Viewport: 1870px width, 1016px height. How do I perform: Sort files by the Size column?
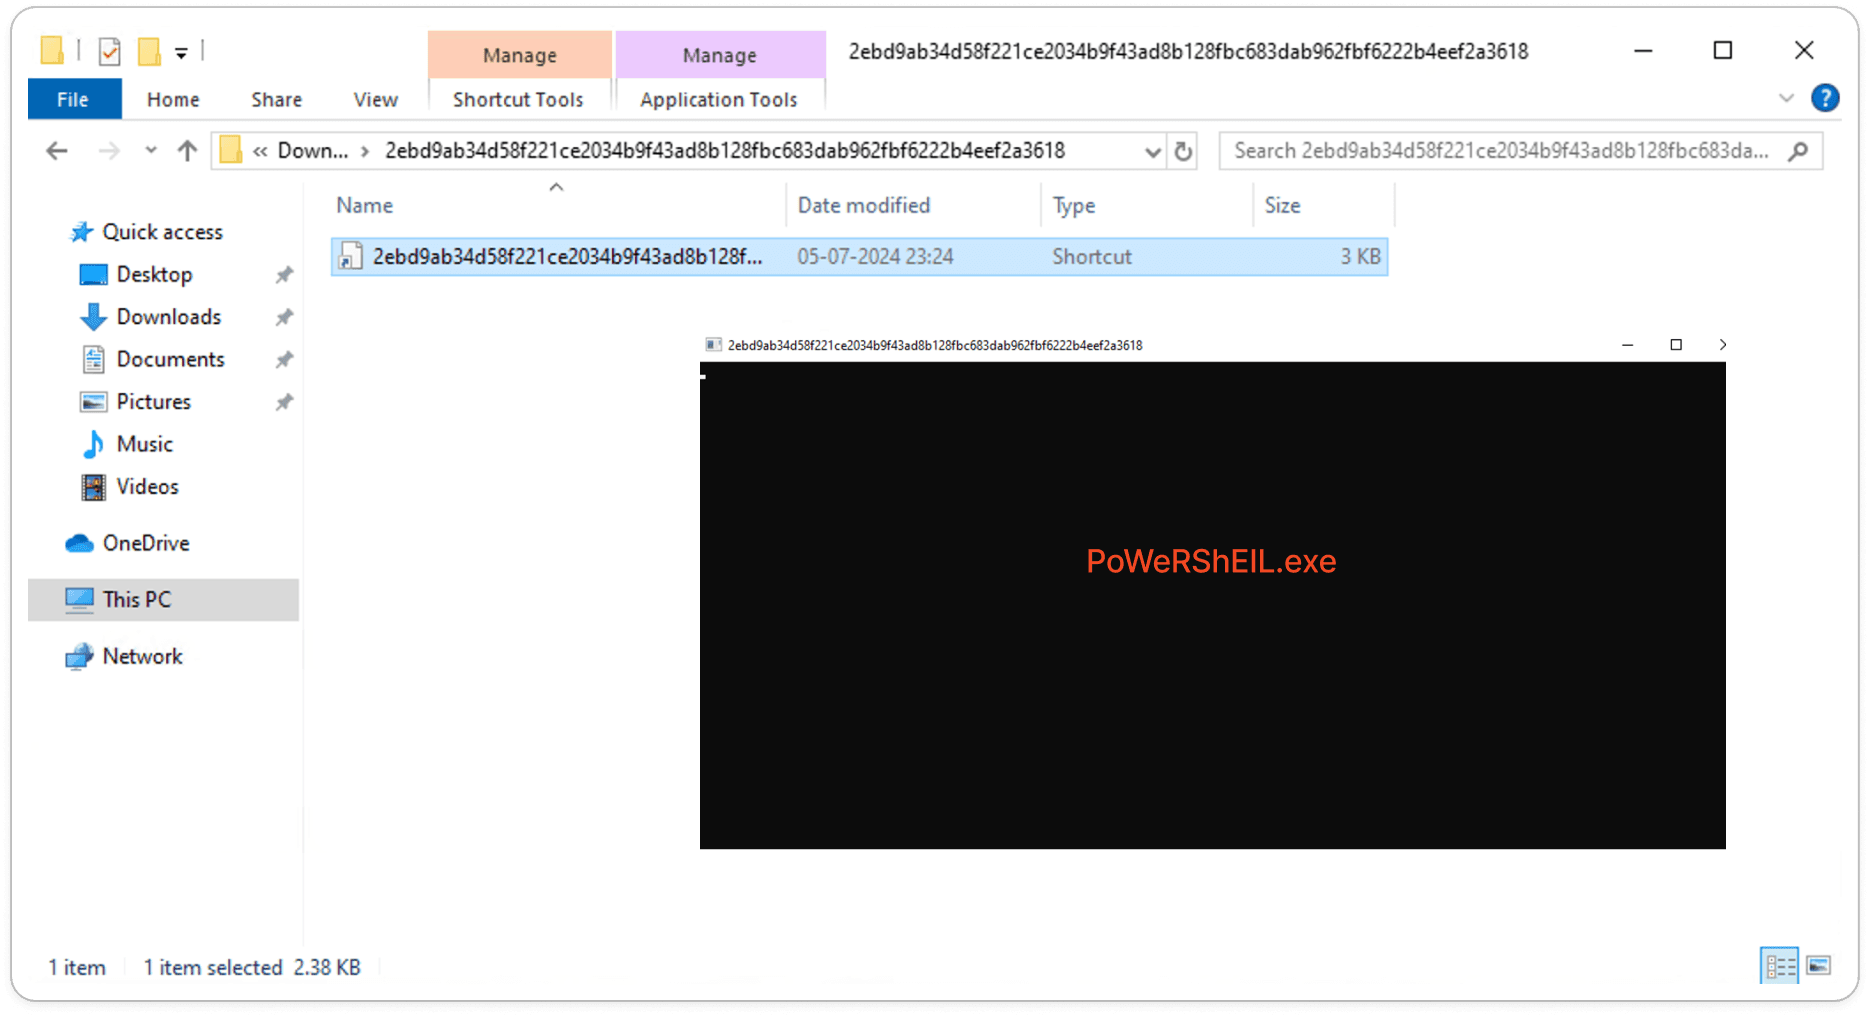pos(1282,205)
